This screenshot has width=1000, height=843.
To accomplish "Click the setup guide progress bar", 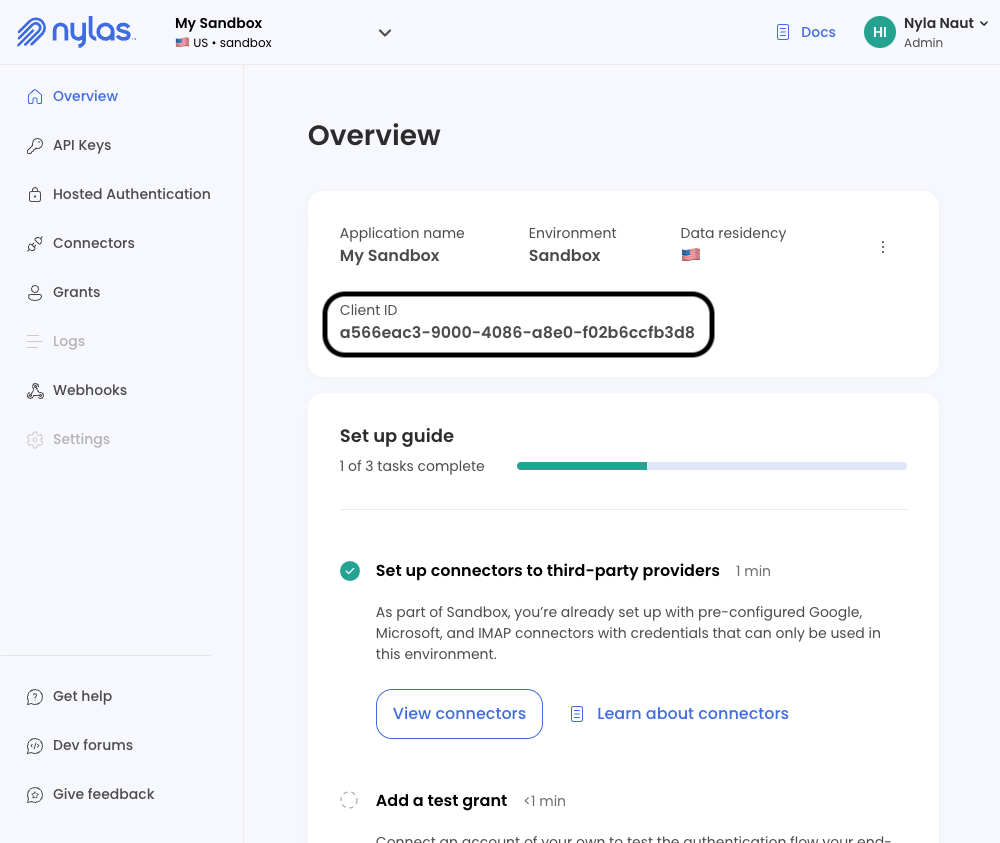I will [712, 466].
